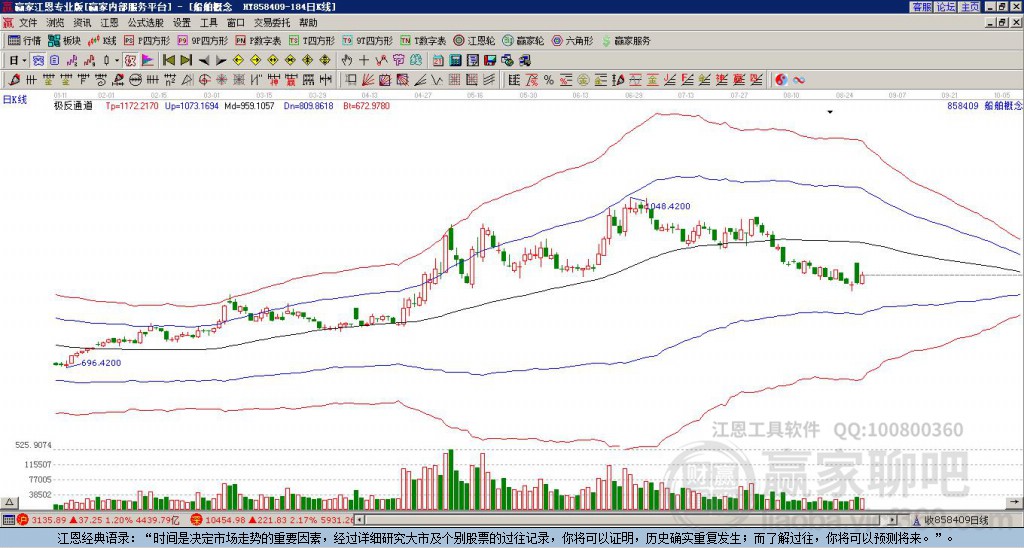Click the red compass target icon
Screen dimensions: 1024x548
pos(204,80)
